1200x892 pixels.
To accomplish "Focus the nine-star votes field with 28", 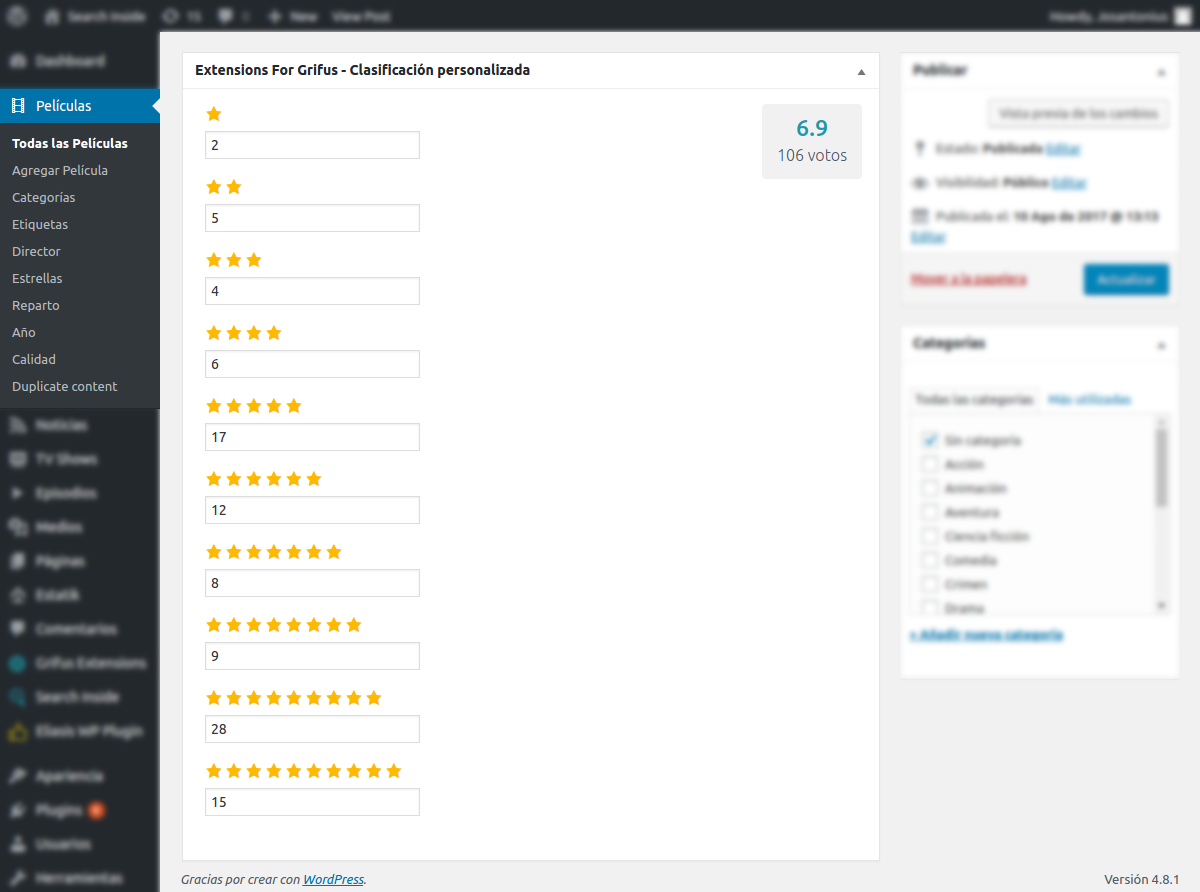I will (312, 729).
